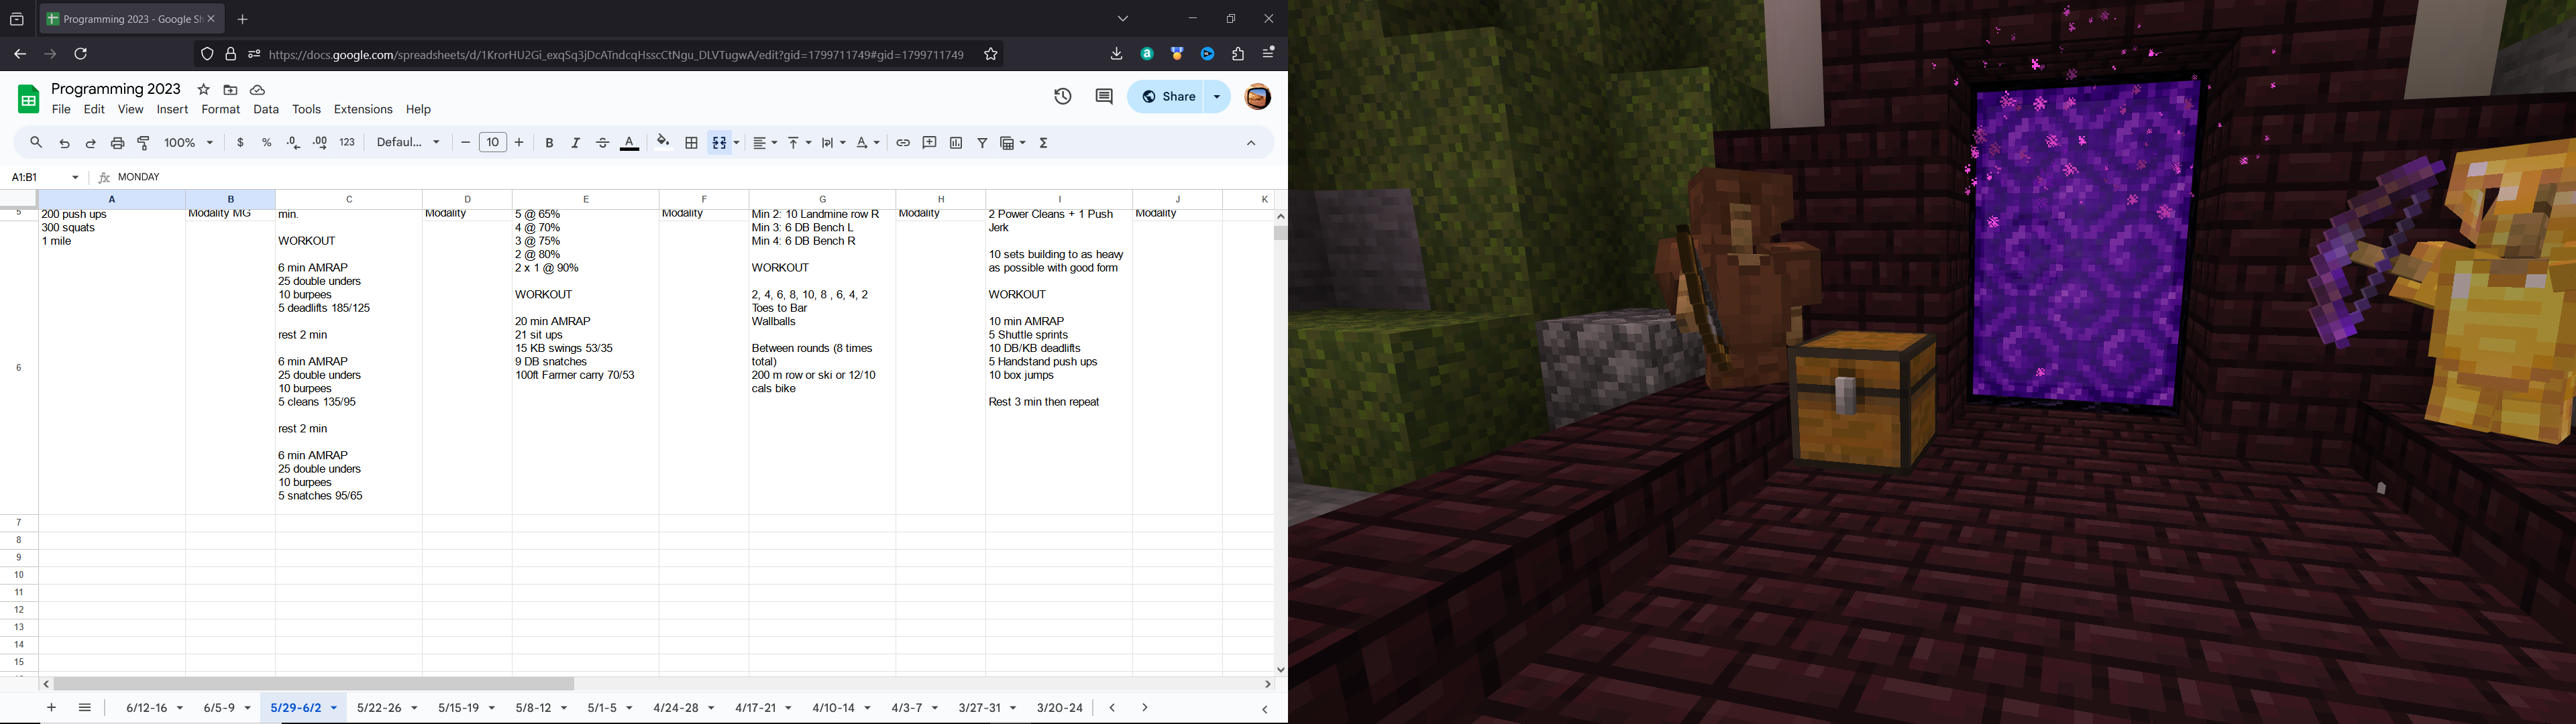Viewport: 2576px width, 724px height.
Task: Click the create filter icon
Action: coord(982,143)
